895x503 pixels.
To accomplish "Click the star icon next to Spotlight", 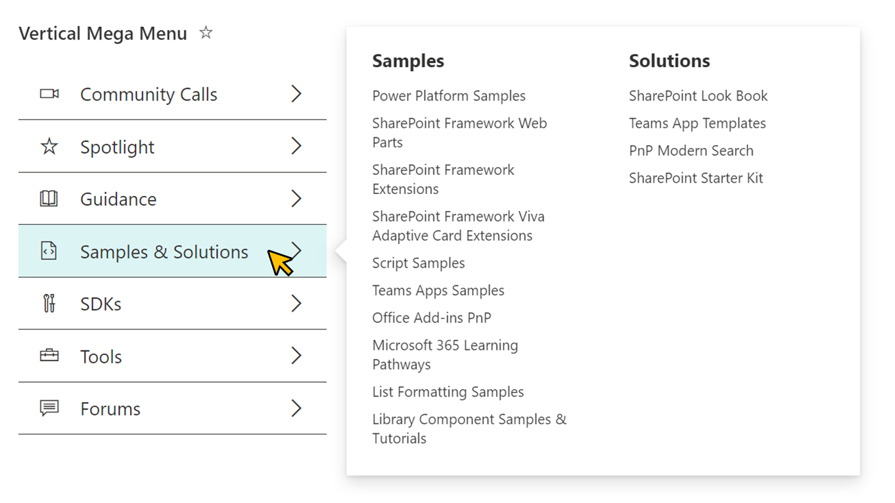I will (x=49, y=146).
